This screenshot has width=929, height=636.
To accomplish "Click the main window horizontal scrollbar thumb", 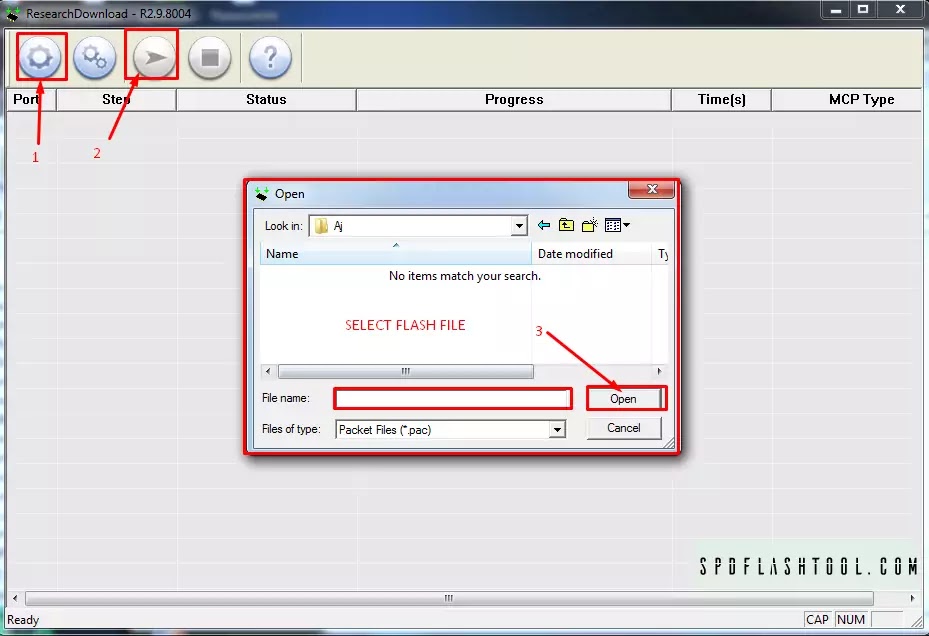I will (x=449, y=598).
